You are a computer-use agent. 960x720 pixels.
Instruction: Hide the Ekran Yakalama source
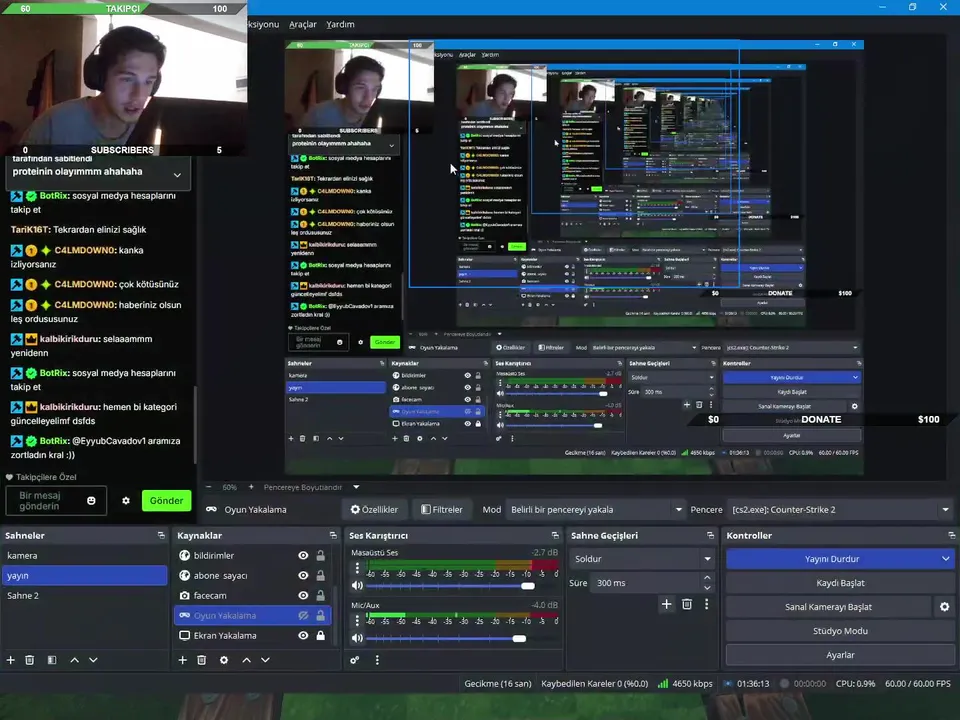303,636
